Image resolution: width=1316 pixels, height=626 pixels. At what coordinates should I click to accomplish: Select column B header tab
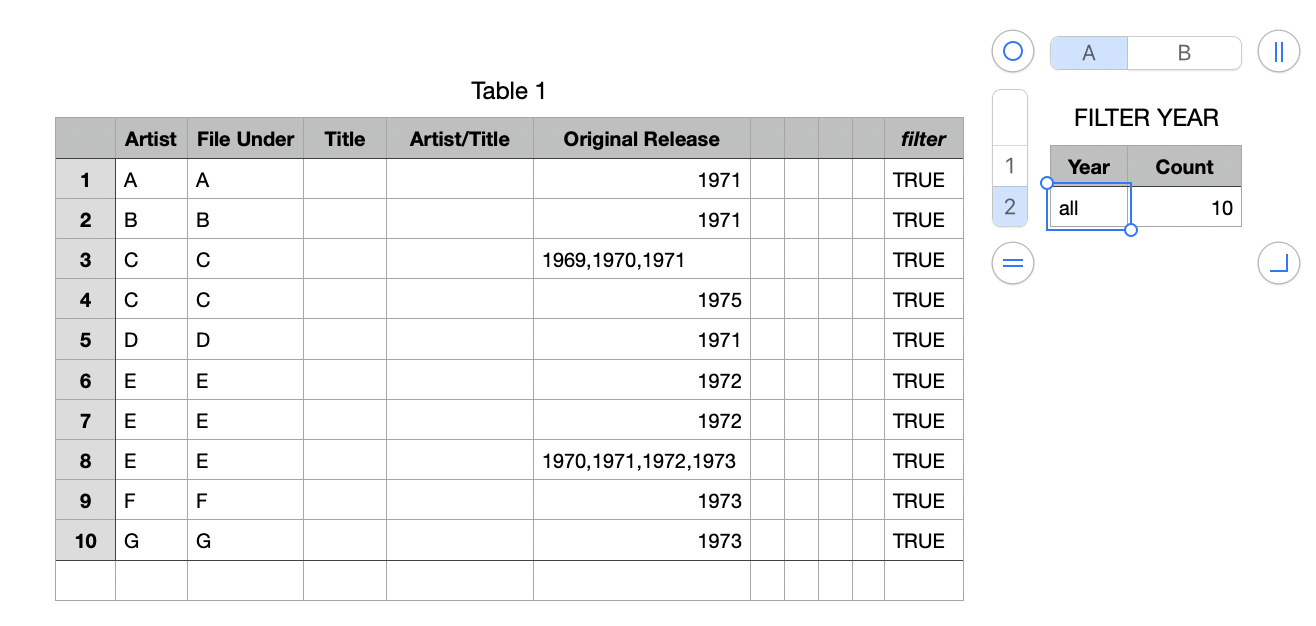(1184, 53)
